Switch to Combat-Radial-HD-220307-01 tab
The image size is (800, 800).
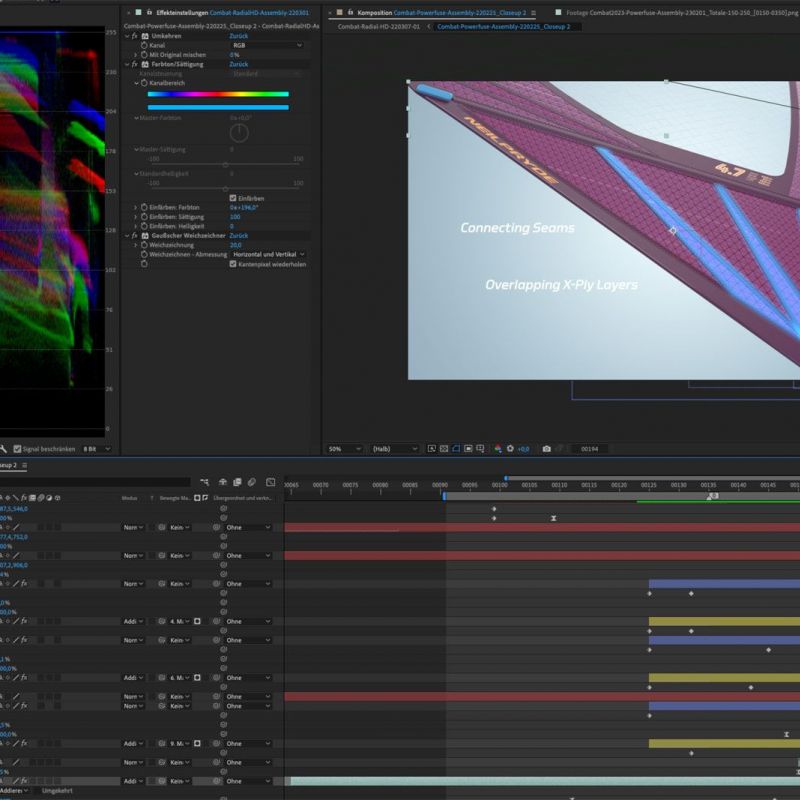tap(378, 26)
